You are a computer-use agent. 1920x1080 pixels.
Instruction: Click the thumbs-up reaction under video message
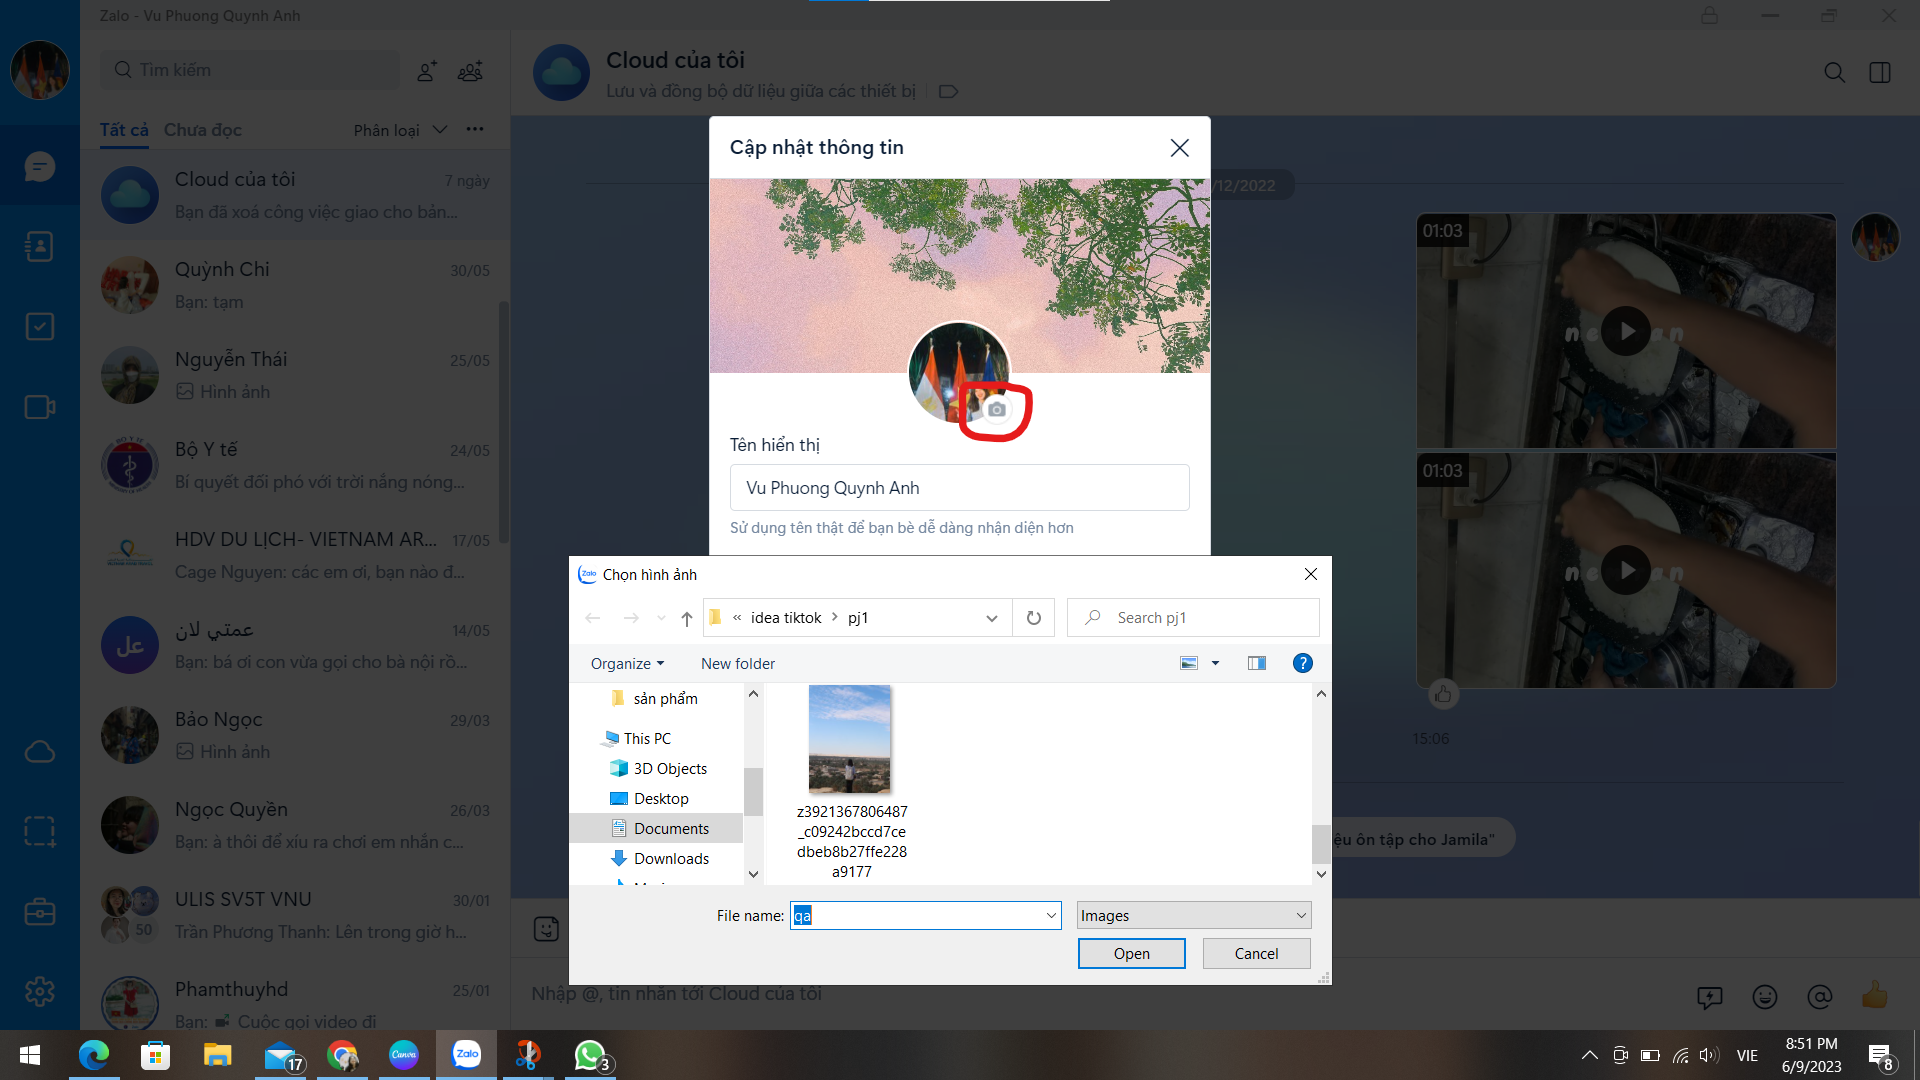[x=1442, y=693]
